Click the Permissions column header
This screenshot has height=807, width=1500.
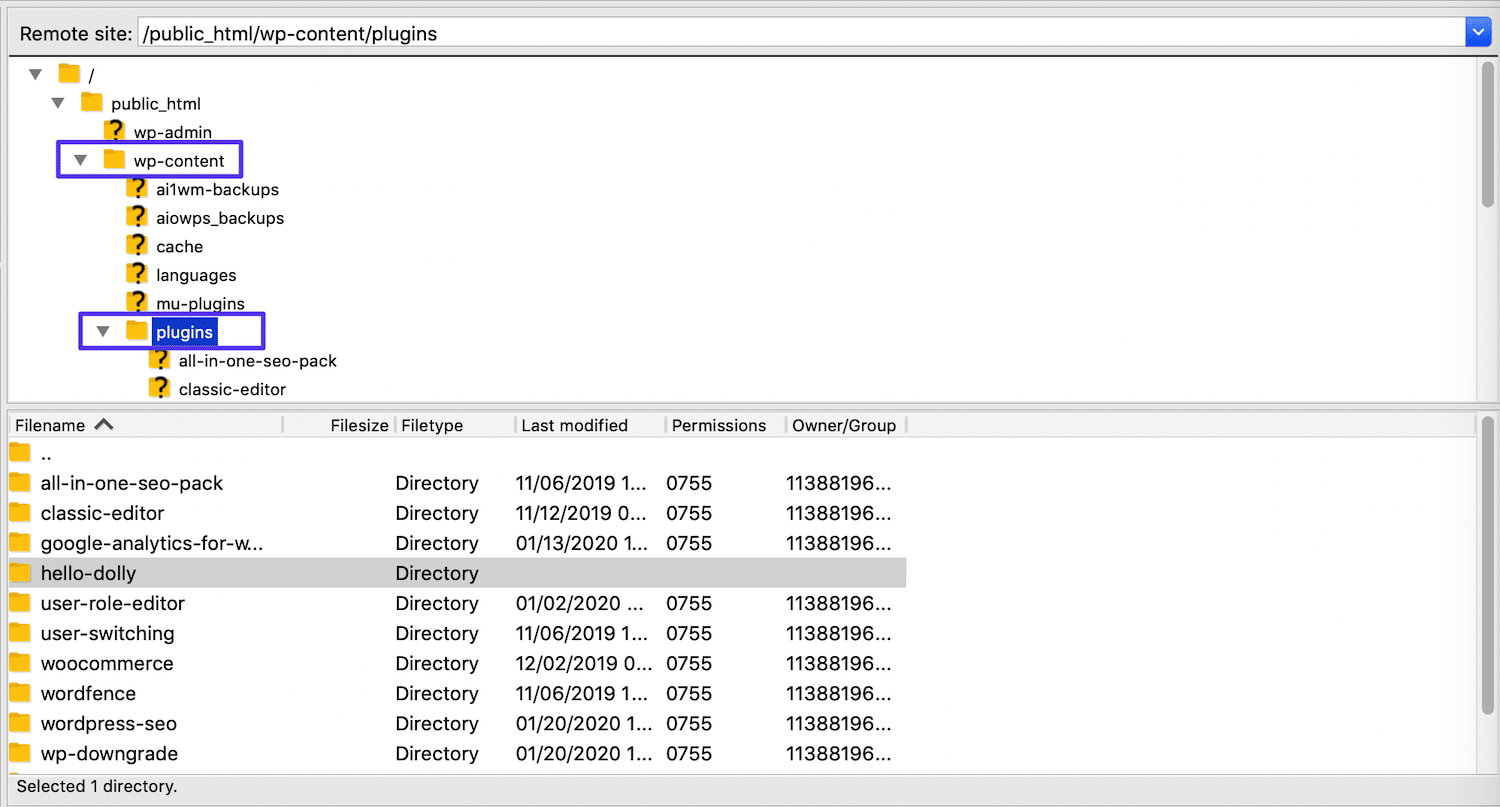(720, 425)
